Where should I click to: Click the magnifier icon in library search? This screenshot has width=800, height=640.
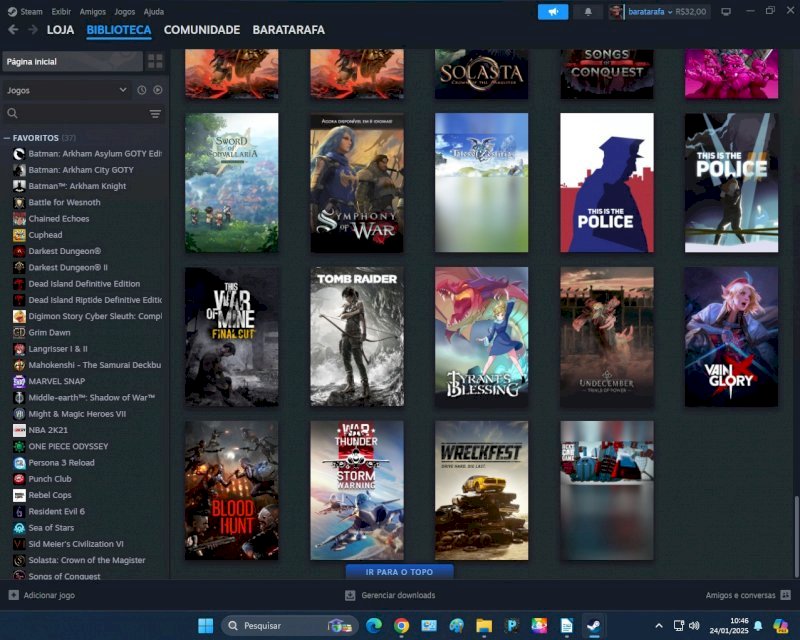(x=13, y=113)
